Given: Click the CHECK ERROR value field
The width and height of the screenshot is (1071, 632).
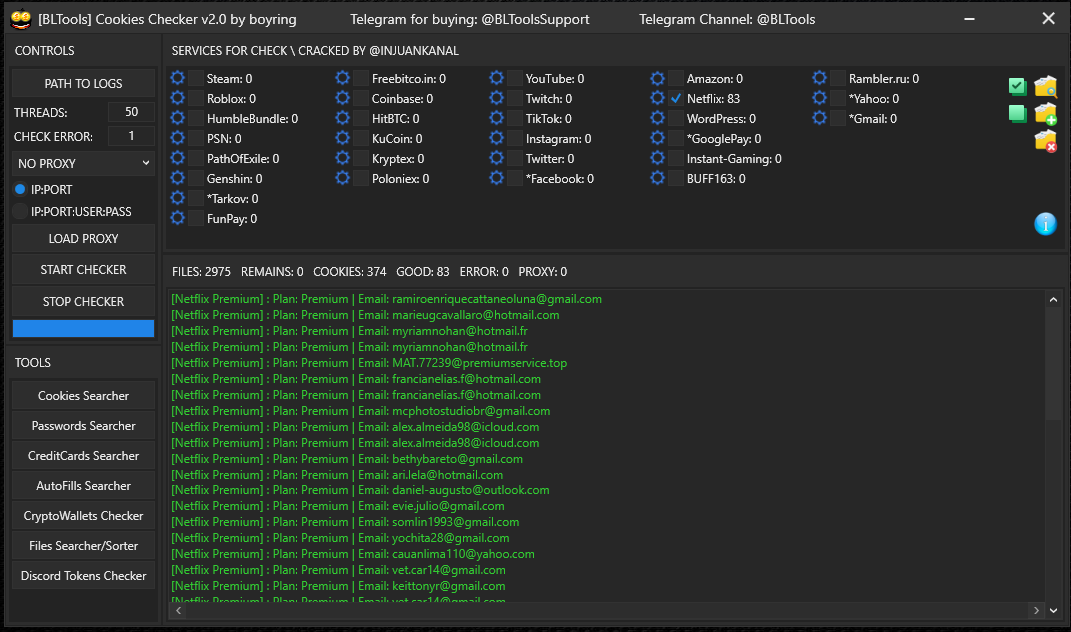Looking at the screenshot, I should click(x=131, y=136).
